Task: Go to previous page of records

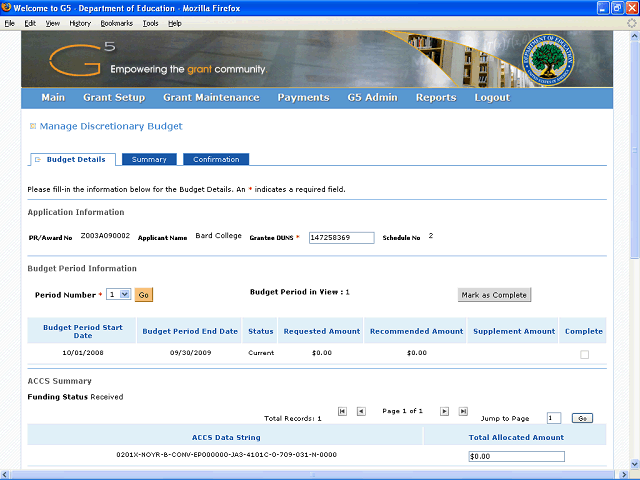Action: point(361,411)
